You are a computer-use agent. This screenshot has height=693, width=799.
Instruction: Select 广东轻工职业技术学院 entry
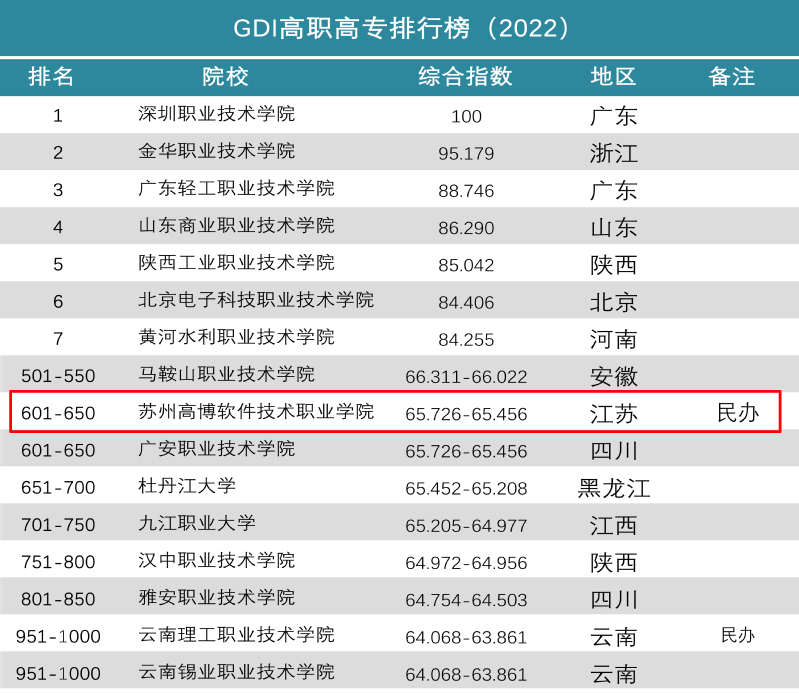point(236,189)
